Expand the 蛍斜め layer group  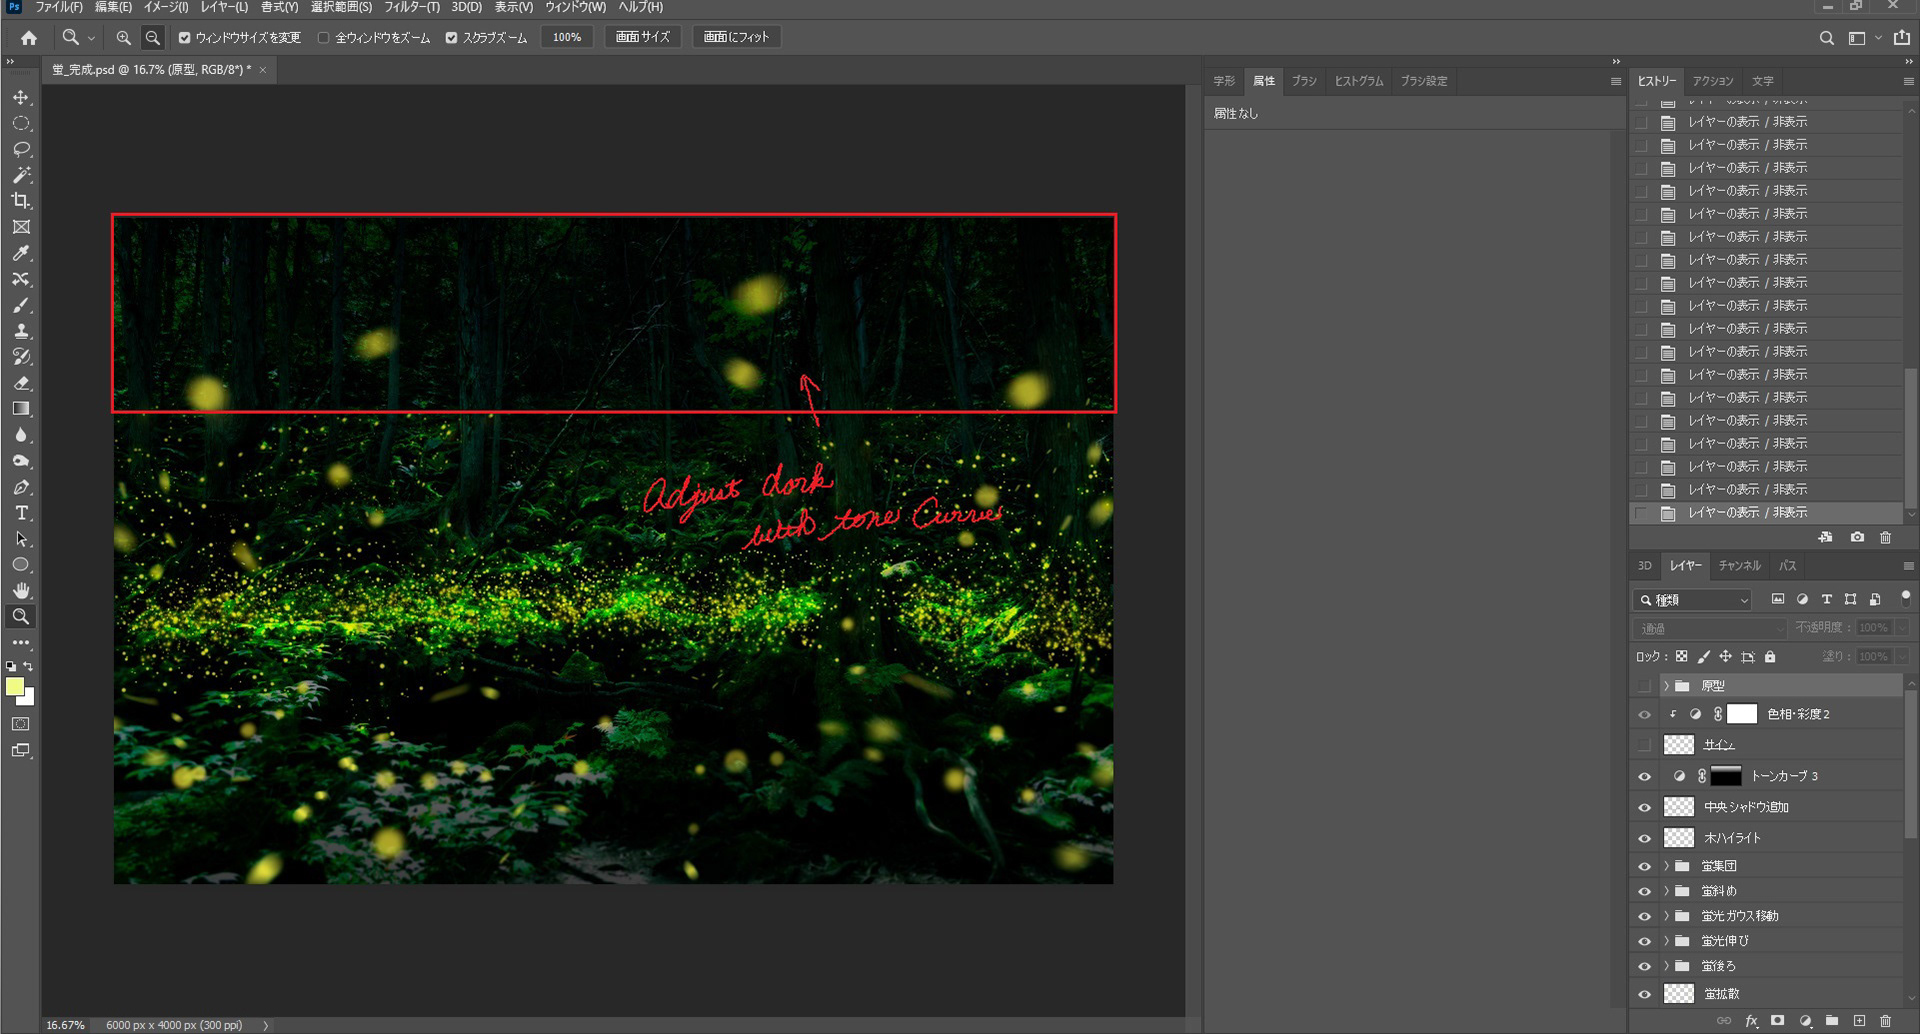point(1666,891)
